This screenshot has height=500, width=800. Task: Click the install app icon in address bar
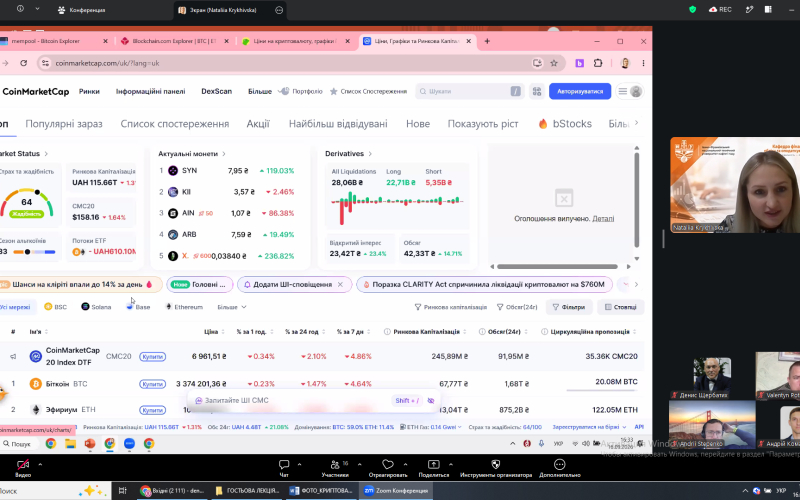pos(537,63)
